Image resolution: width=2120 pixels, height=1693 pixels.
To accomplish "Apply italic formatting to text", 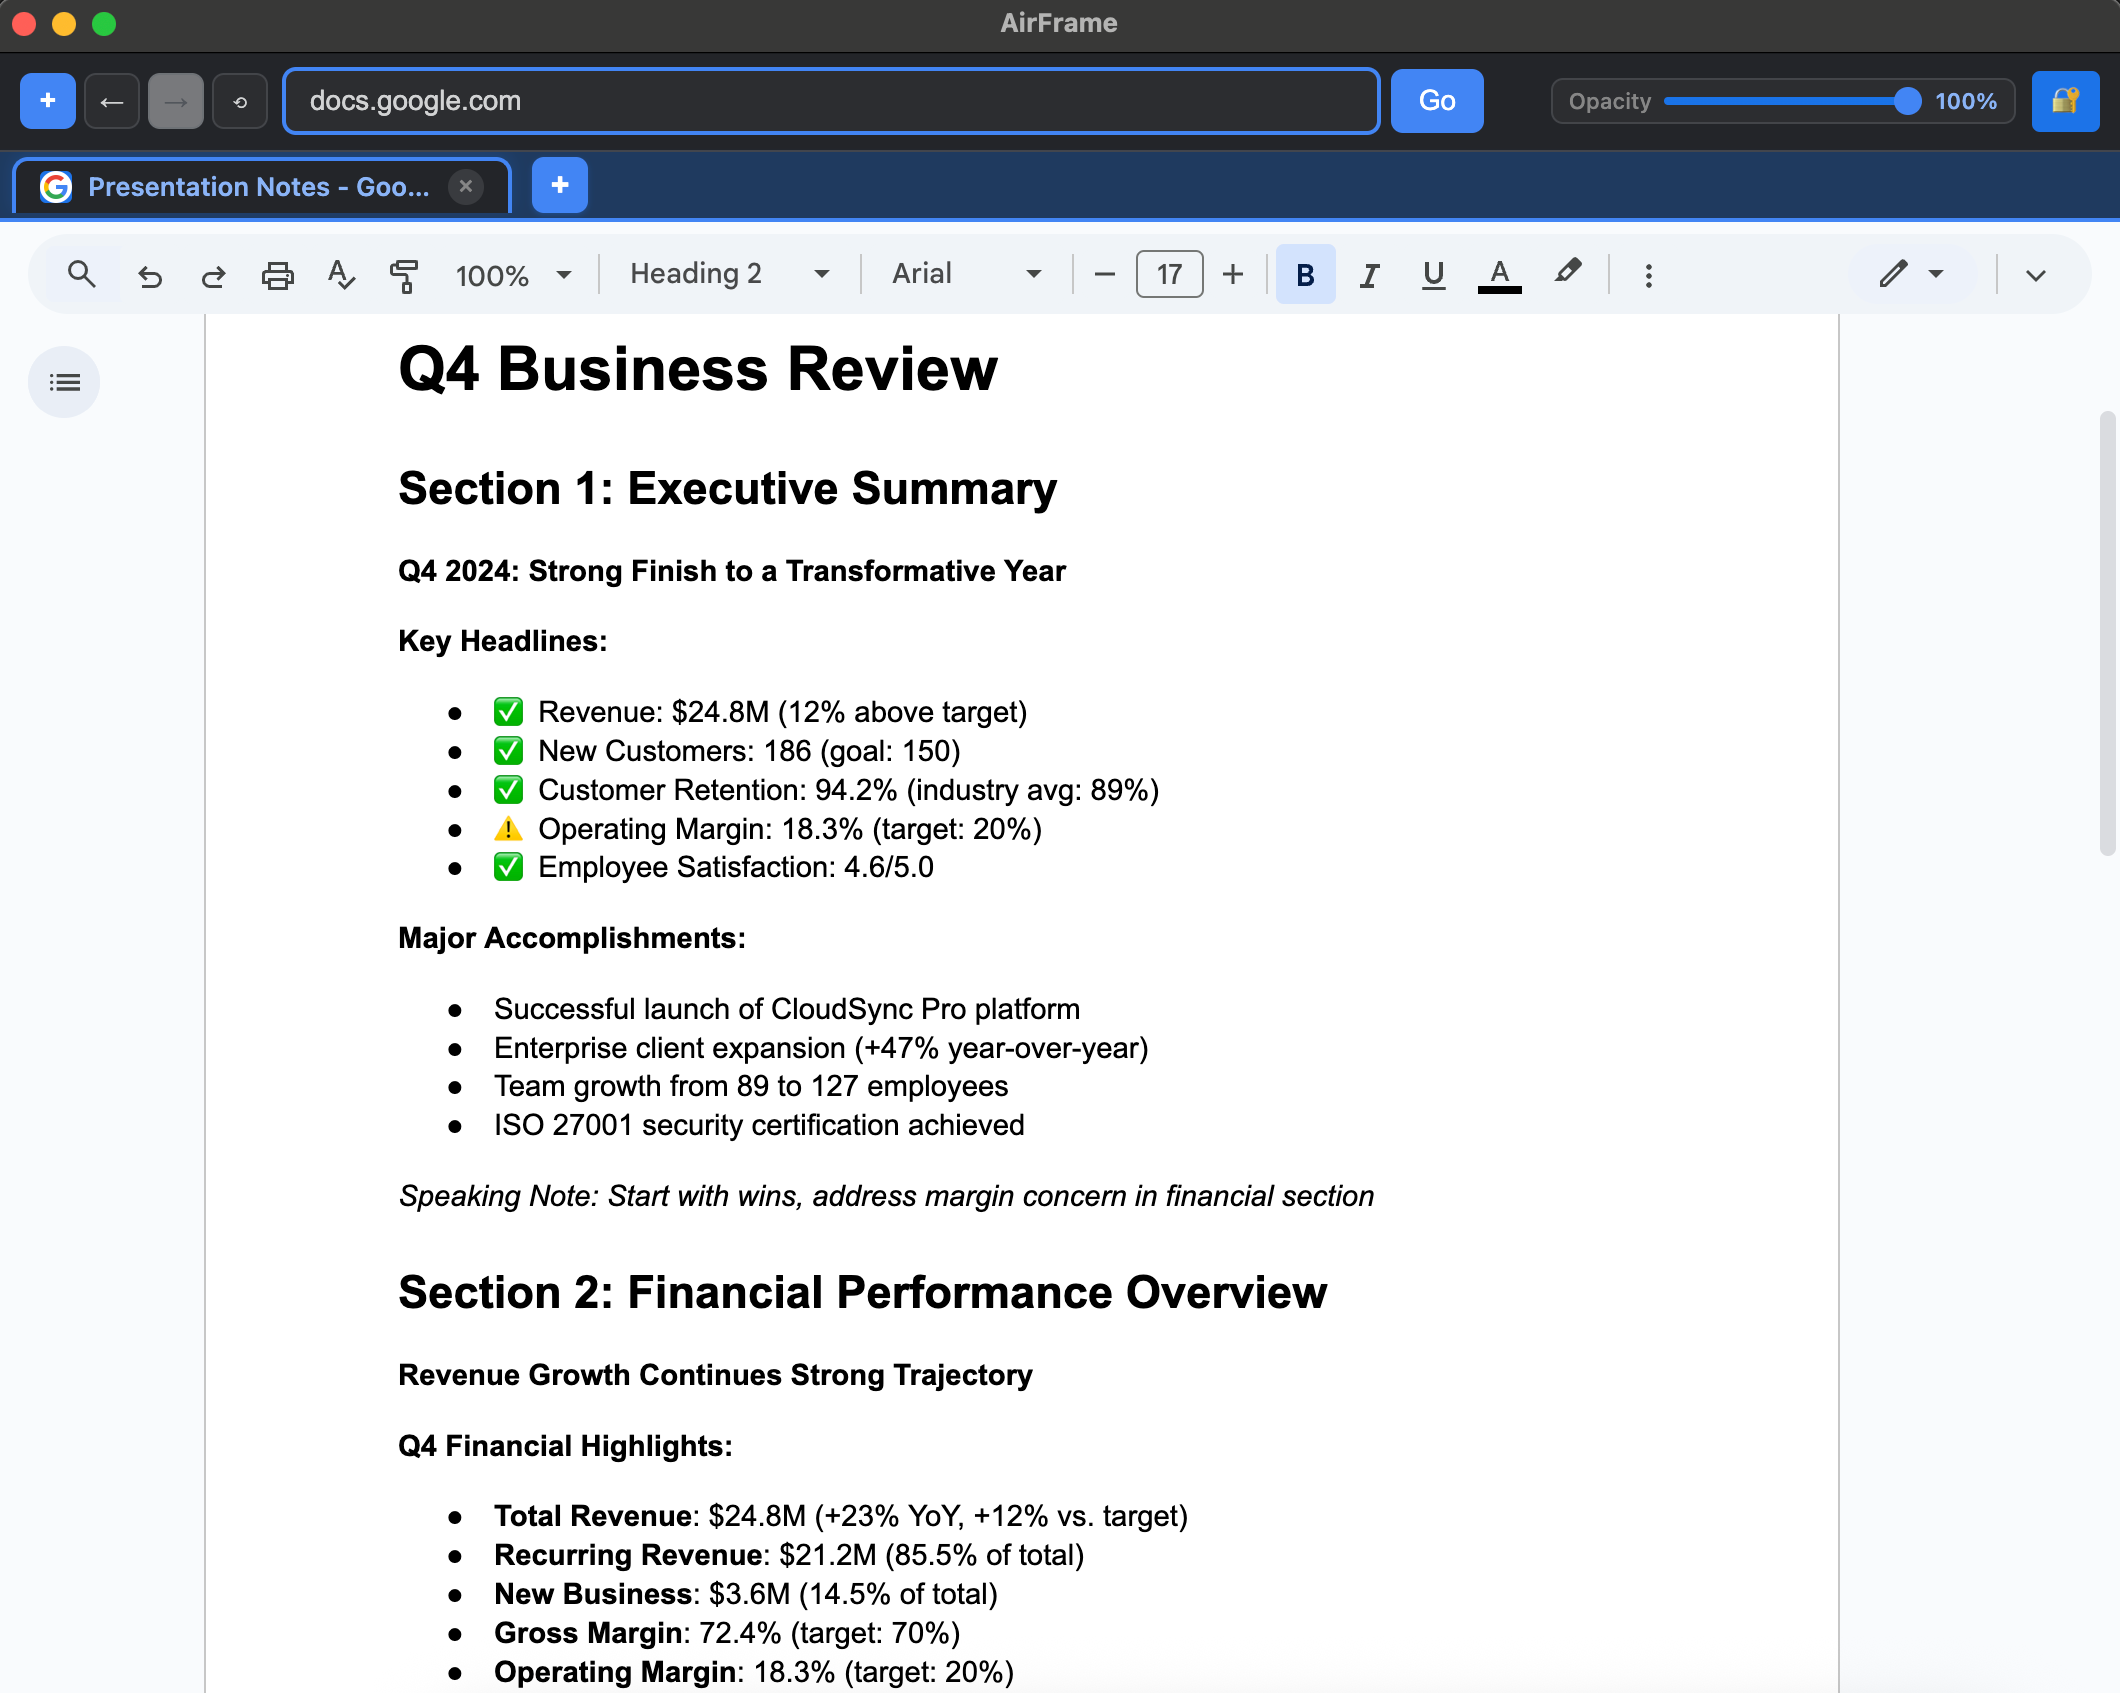I will [1368, 273].
